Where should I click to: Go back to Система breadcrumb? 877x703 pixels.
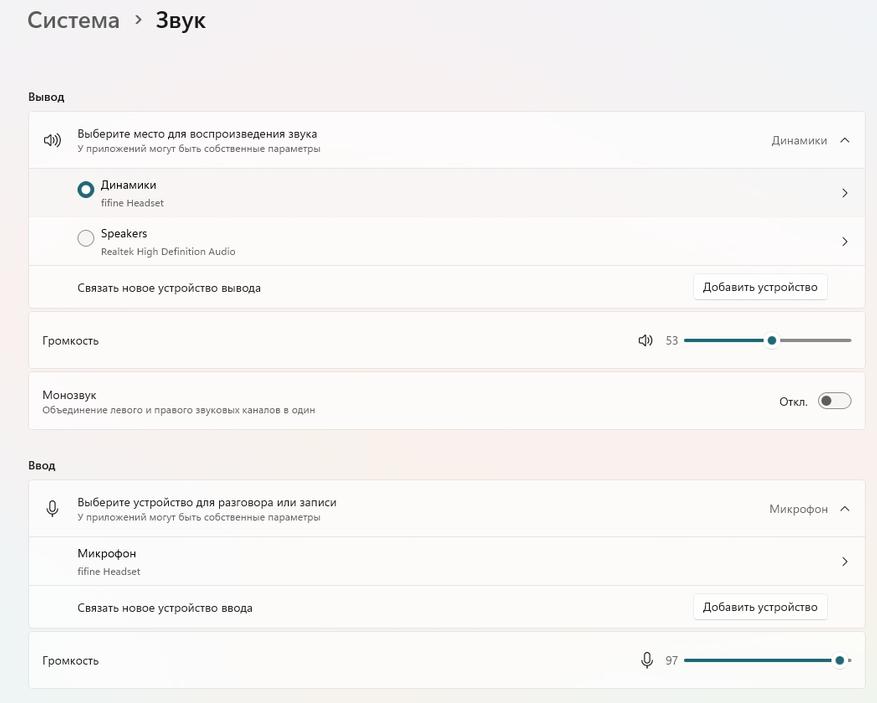(73, 20)
